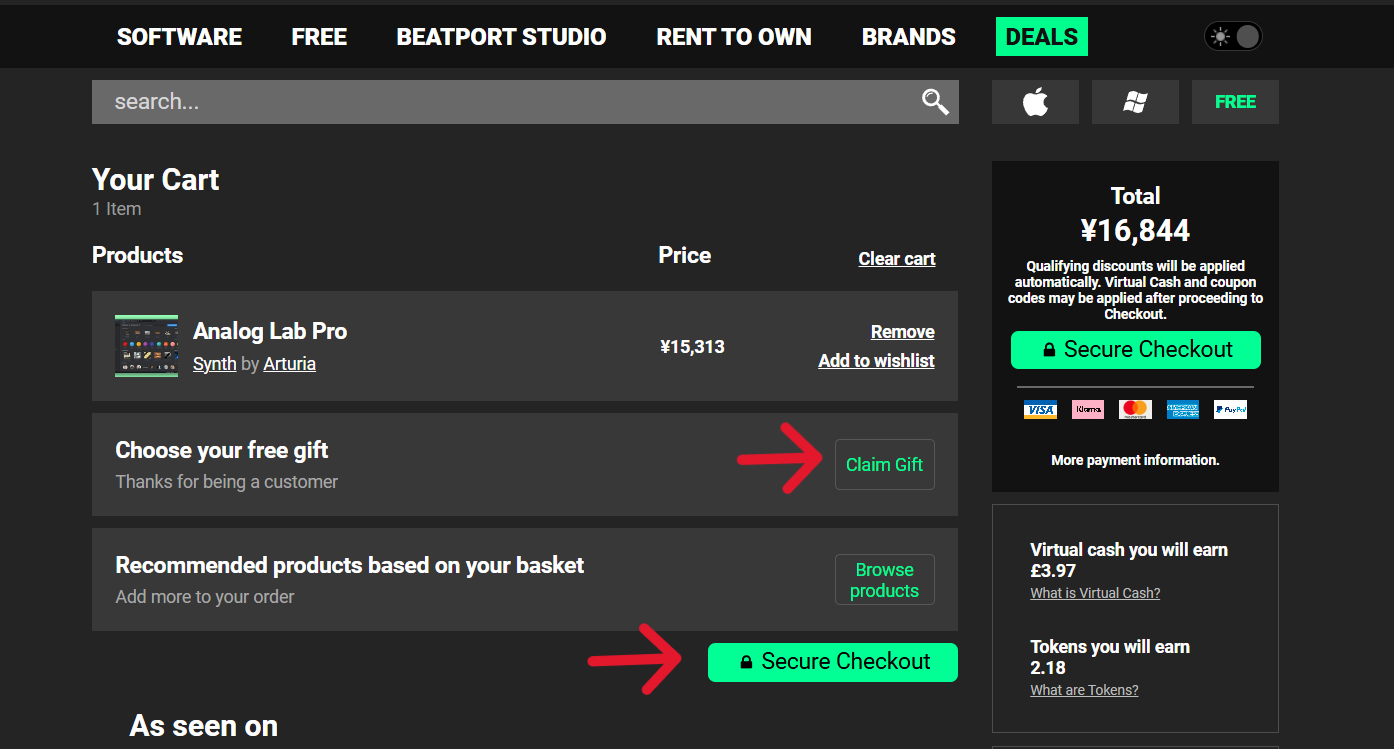This screenshot has height=749, width=1394.
Task: Click the Klarna payment icon
Action: coord(1088,409)
